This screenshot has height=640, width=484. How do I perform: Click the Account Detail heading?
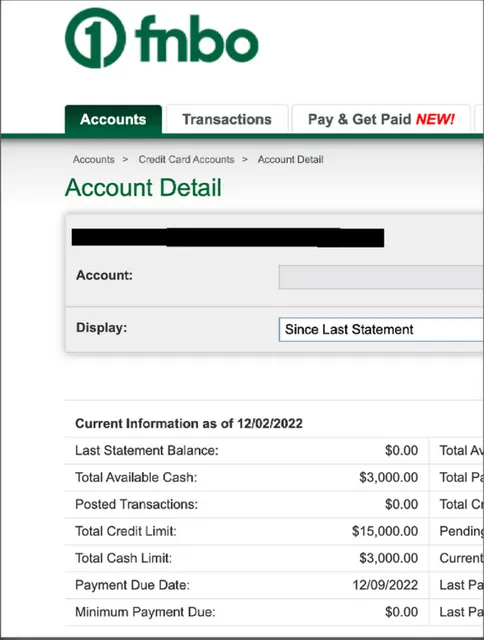point(143,188)
